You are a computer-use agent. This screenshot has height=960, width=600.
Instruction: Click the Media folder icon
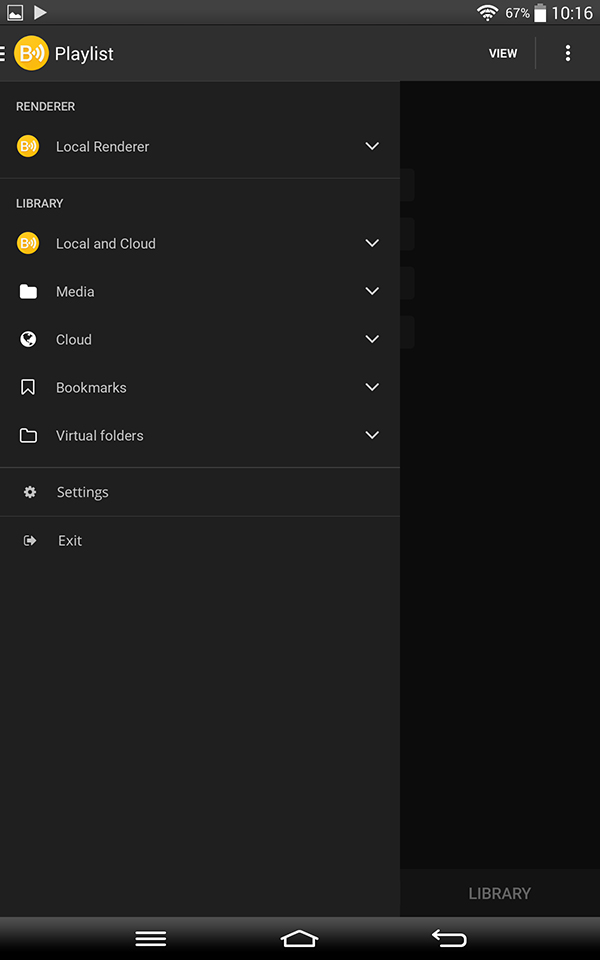click(28, 291)
